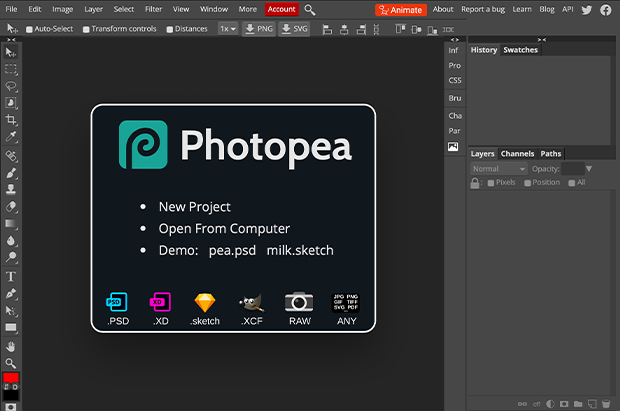Expand the side panel strip arrows
The width and height of the screenshot is (620, 411).
(455, 40)
